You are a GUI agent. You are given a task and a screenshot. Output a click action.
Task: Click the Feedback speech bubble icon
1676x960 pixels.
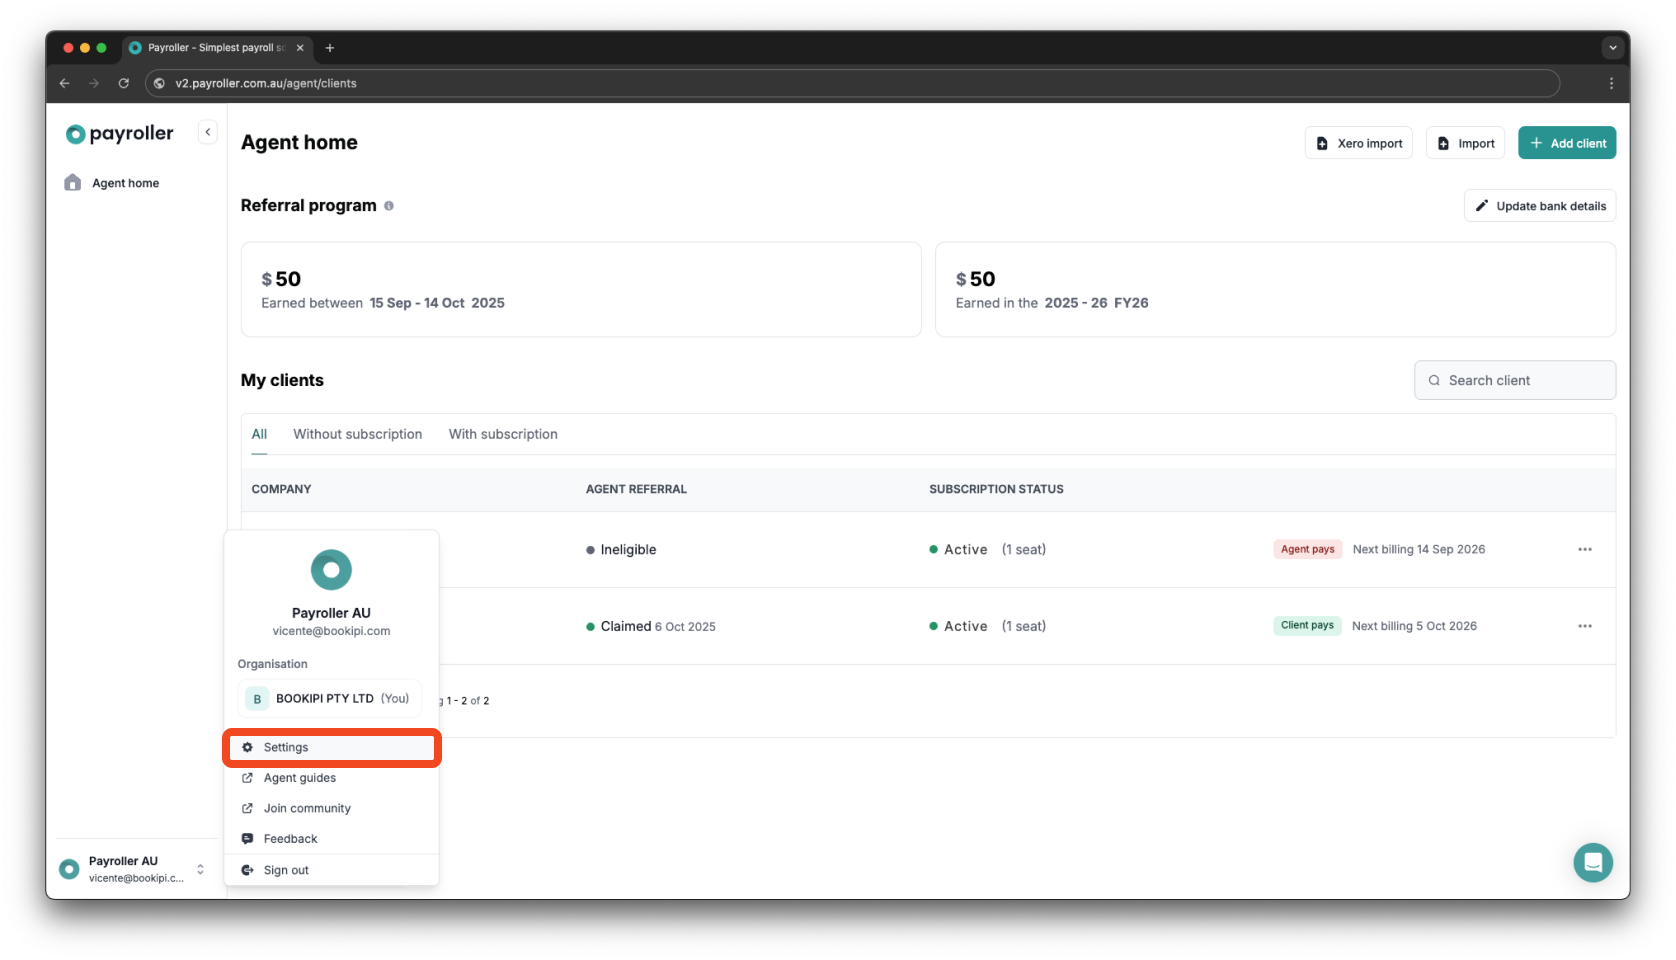(x=247, y=838)
